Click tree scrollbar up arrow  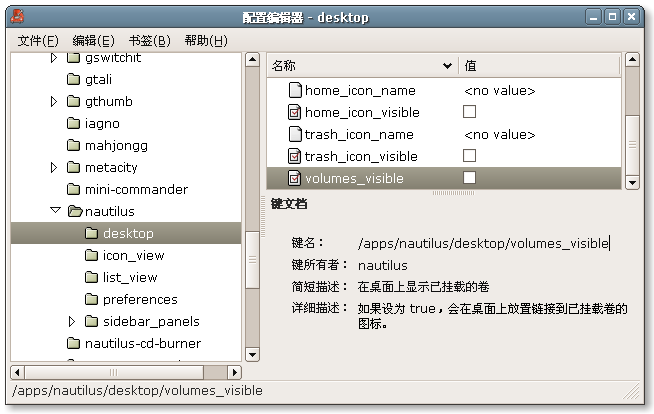click(252, 60)
